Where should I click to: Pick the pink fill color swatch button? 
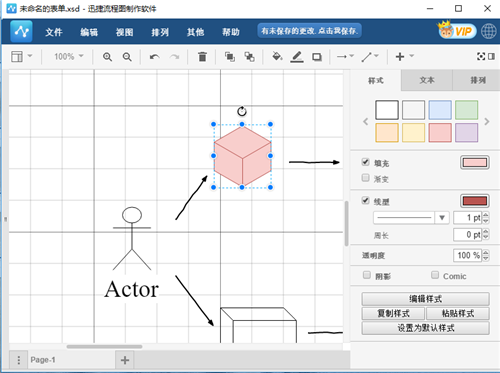coord(475,163)
